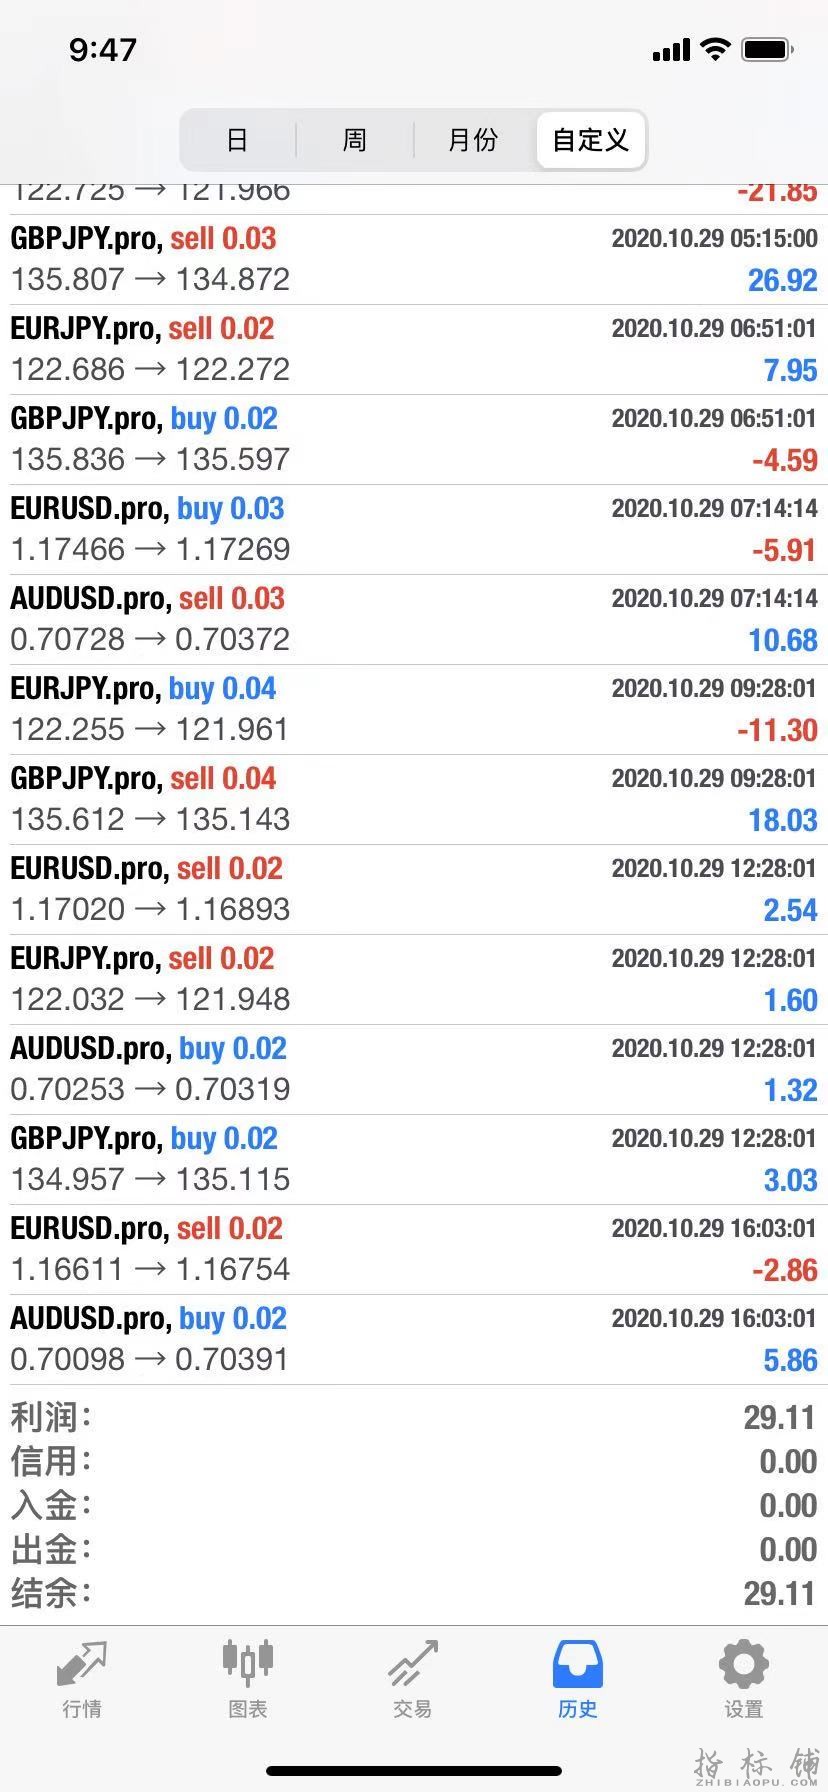The height and width of the screenshot is (1792, 828).
Task: Tap the EURJPY.pro buy 0.04 entry
Action: 413,709
